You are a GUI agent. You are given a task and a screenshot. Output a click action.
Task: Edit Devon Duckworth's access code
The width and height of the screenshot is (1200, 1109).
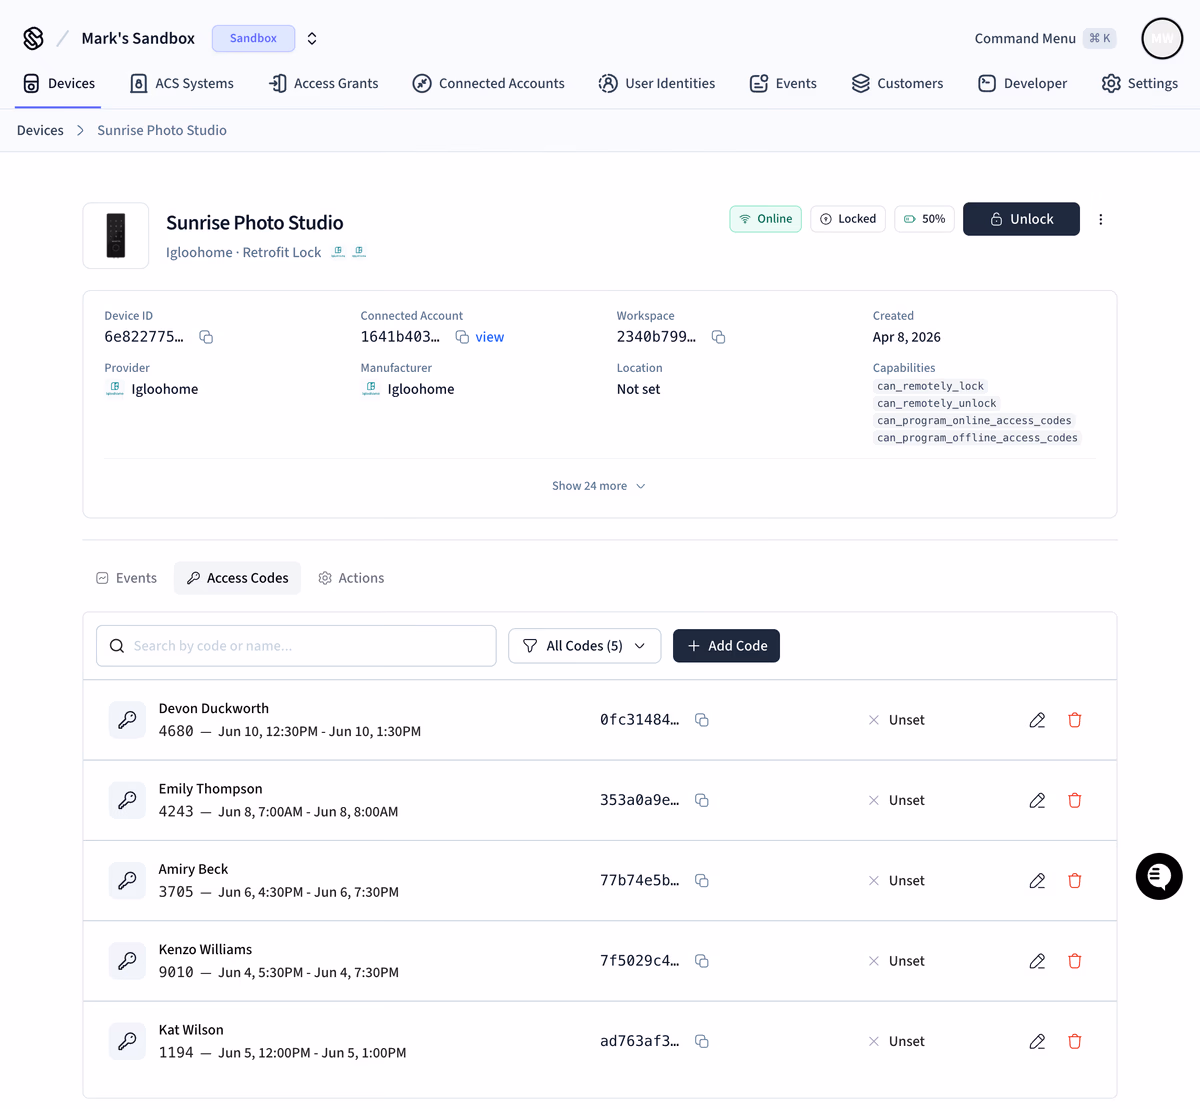coord(1037,720)
